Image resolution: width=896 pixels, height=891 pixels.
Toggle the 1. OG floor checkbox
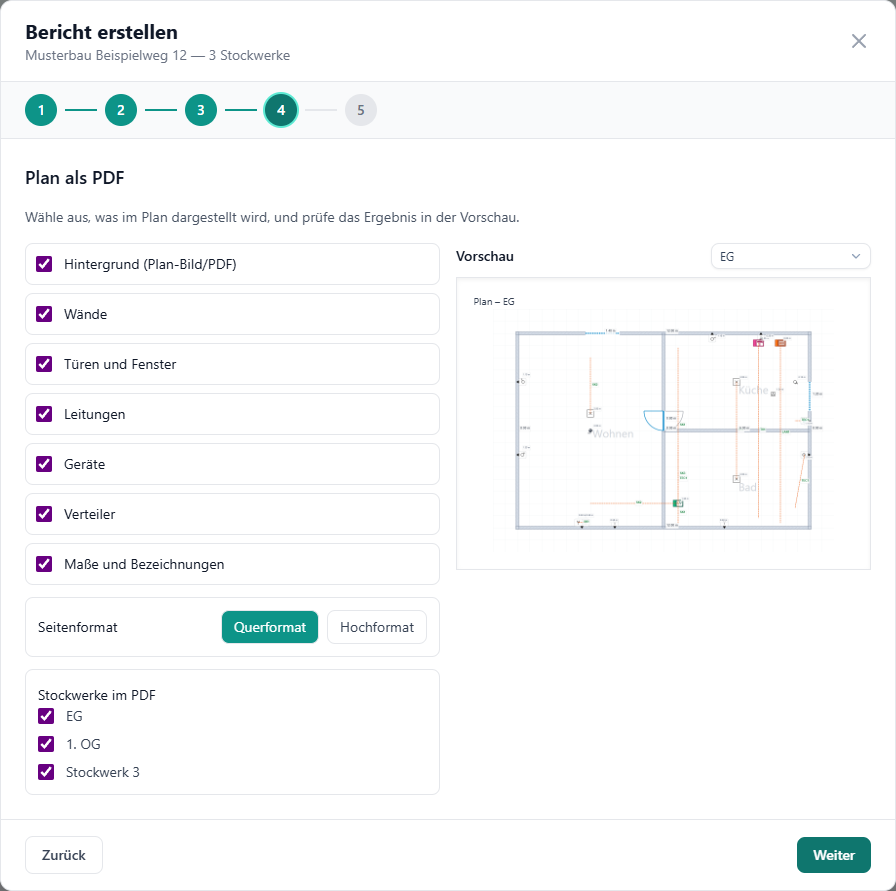(46, 744)
